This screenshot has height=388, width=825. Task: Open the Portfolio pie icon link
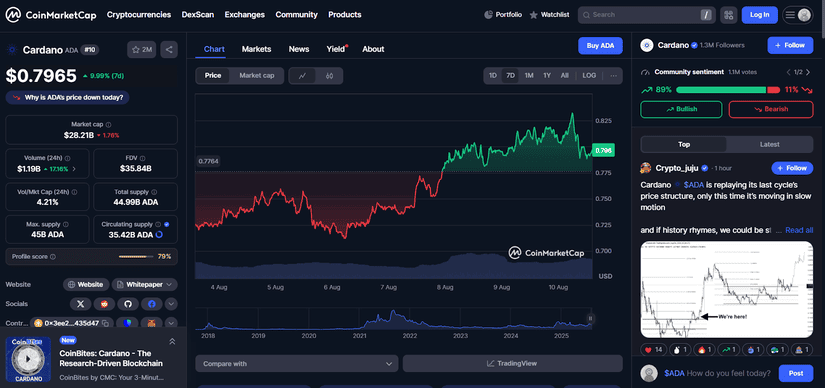tap(503, 15)
